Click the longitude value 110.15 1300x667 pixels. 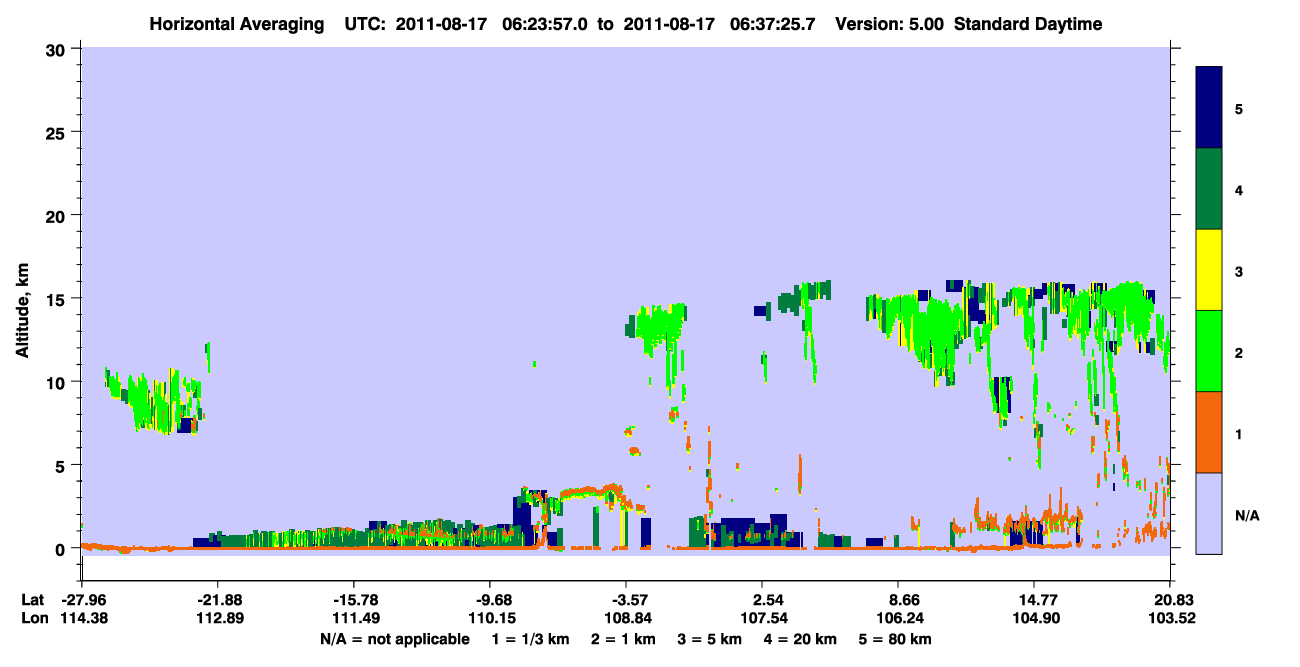(490, 618)
